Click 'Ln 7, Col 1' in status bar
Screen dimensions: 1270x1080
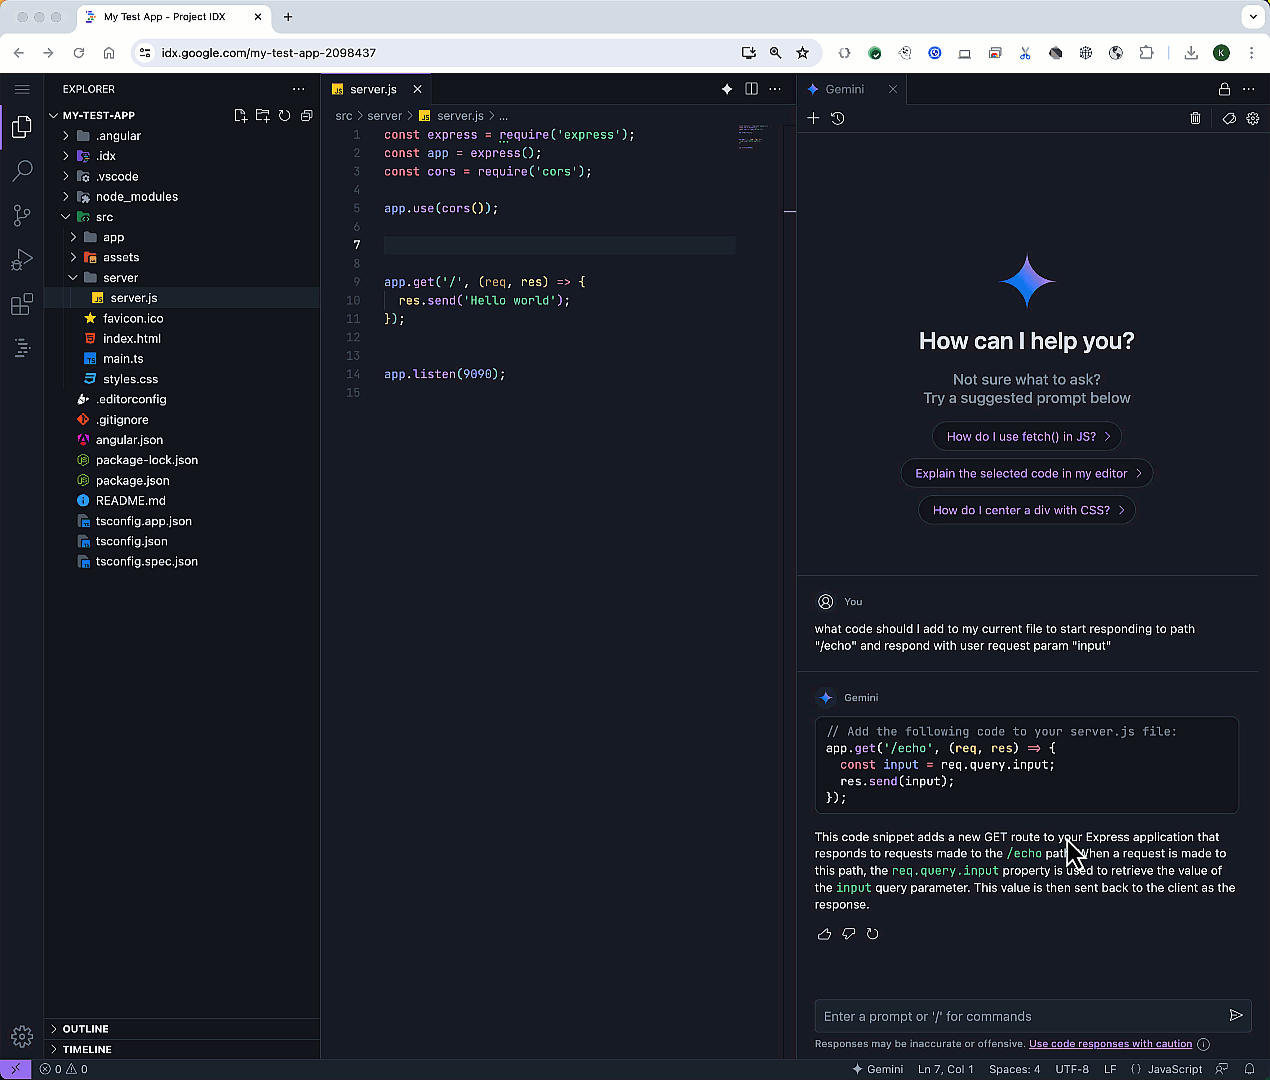[x=945, y=1069]
